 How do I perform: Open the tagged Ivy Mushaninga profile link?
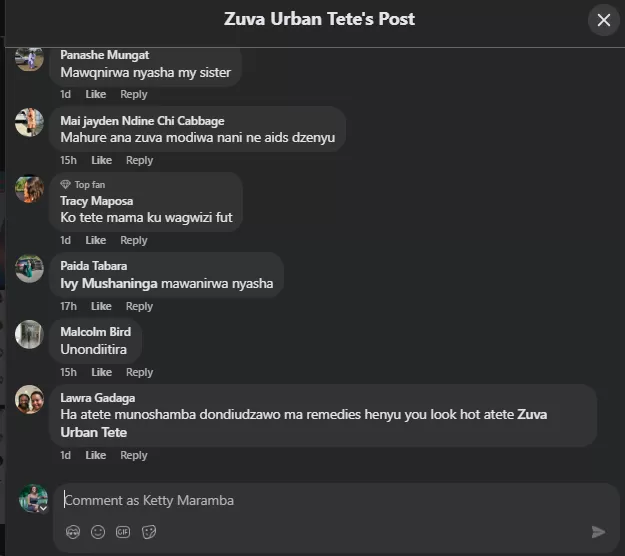click(109, 283)
